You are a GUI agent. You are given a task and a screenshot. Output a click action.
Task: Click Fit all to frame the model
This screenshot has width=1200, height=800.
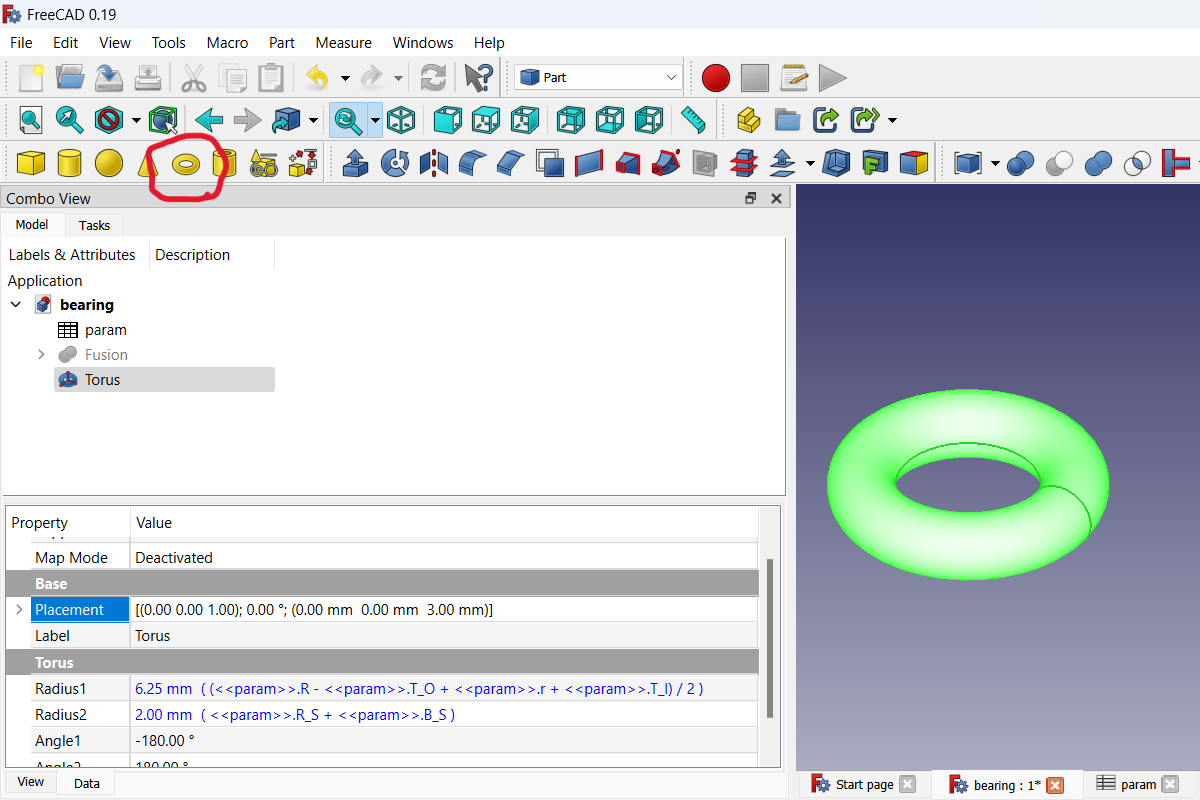click(30, 120)
